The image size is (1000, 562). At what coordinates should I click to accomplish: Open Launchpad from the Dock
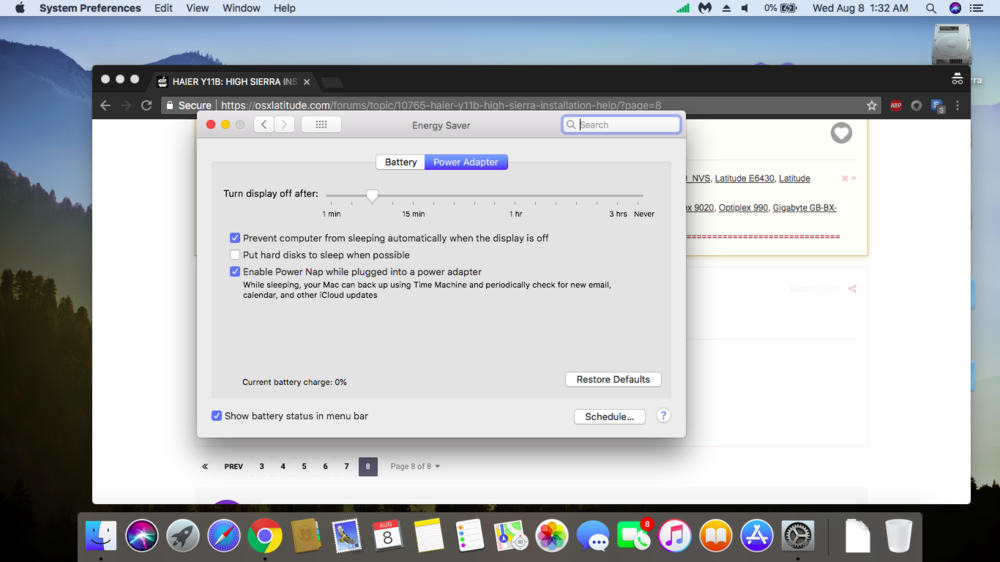point(182,536)
